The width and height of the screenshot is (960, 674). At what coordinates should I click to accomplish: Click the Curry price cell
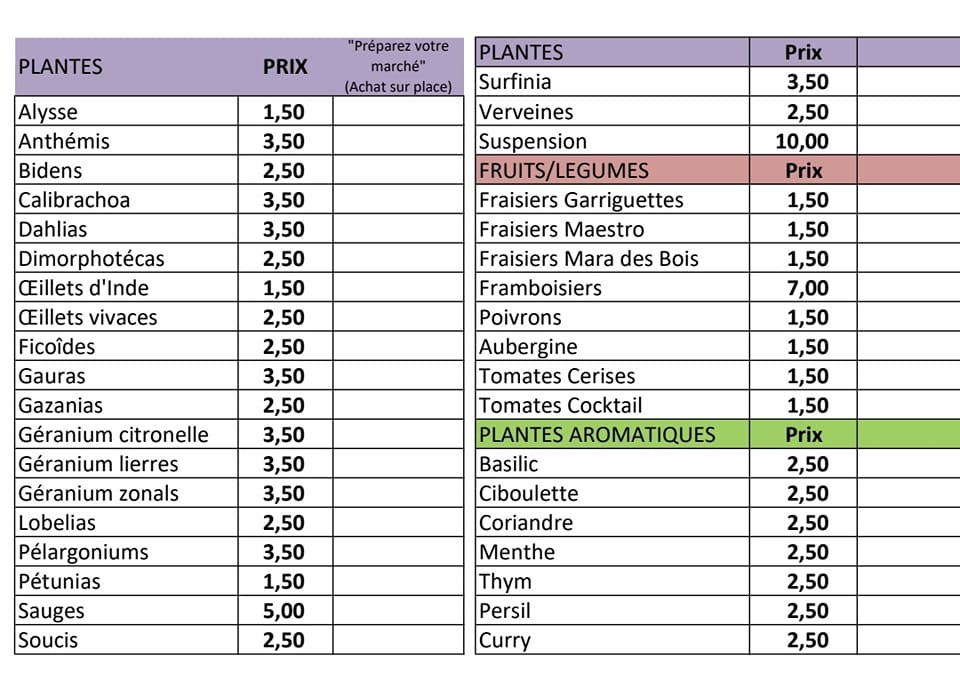(x=803, y=640)
